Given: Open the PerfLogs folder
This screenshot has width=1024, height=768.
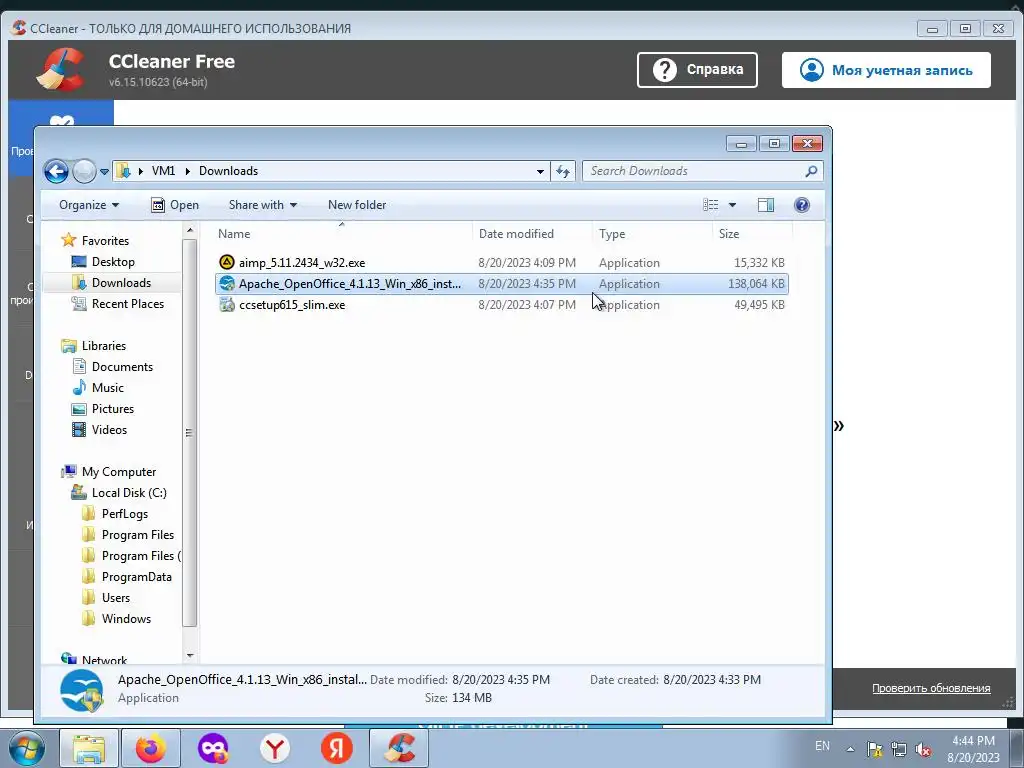Looking at the screenshot, I should coord(124,513).
